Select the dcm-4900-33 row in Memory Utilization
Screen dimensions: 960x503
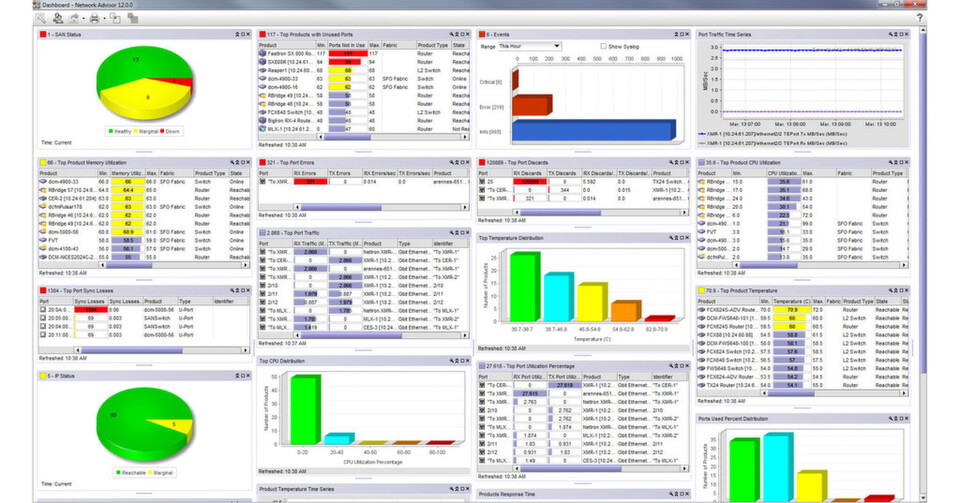pyautogui.click(x=144, y=182)
